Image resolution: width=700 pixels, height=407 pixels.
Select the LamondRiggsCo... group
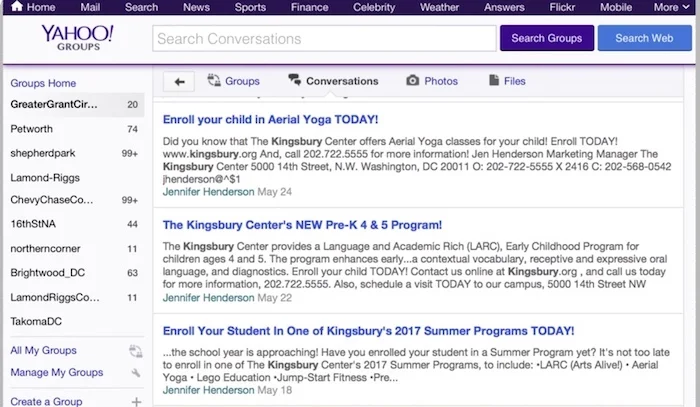coord(55,297)
